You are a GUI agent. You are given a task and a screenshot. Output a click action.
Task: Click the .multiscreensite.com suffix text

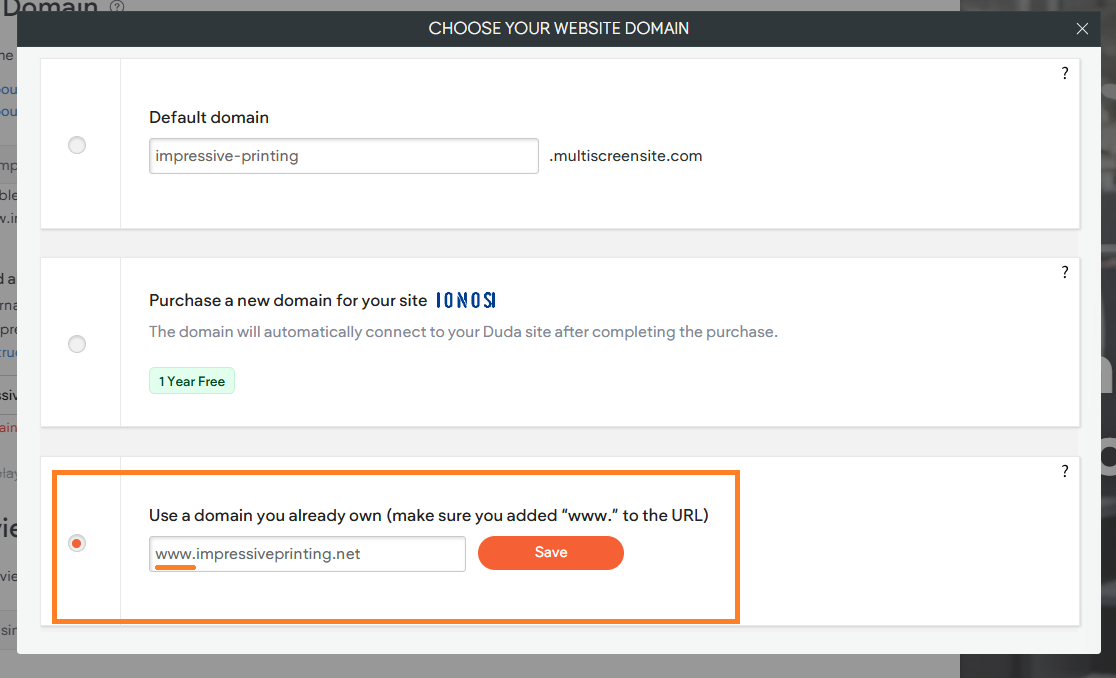(626, 156)
